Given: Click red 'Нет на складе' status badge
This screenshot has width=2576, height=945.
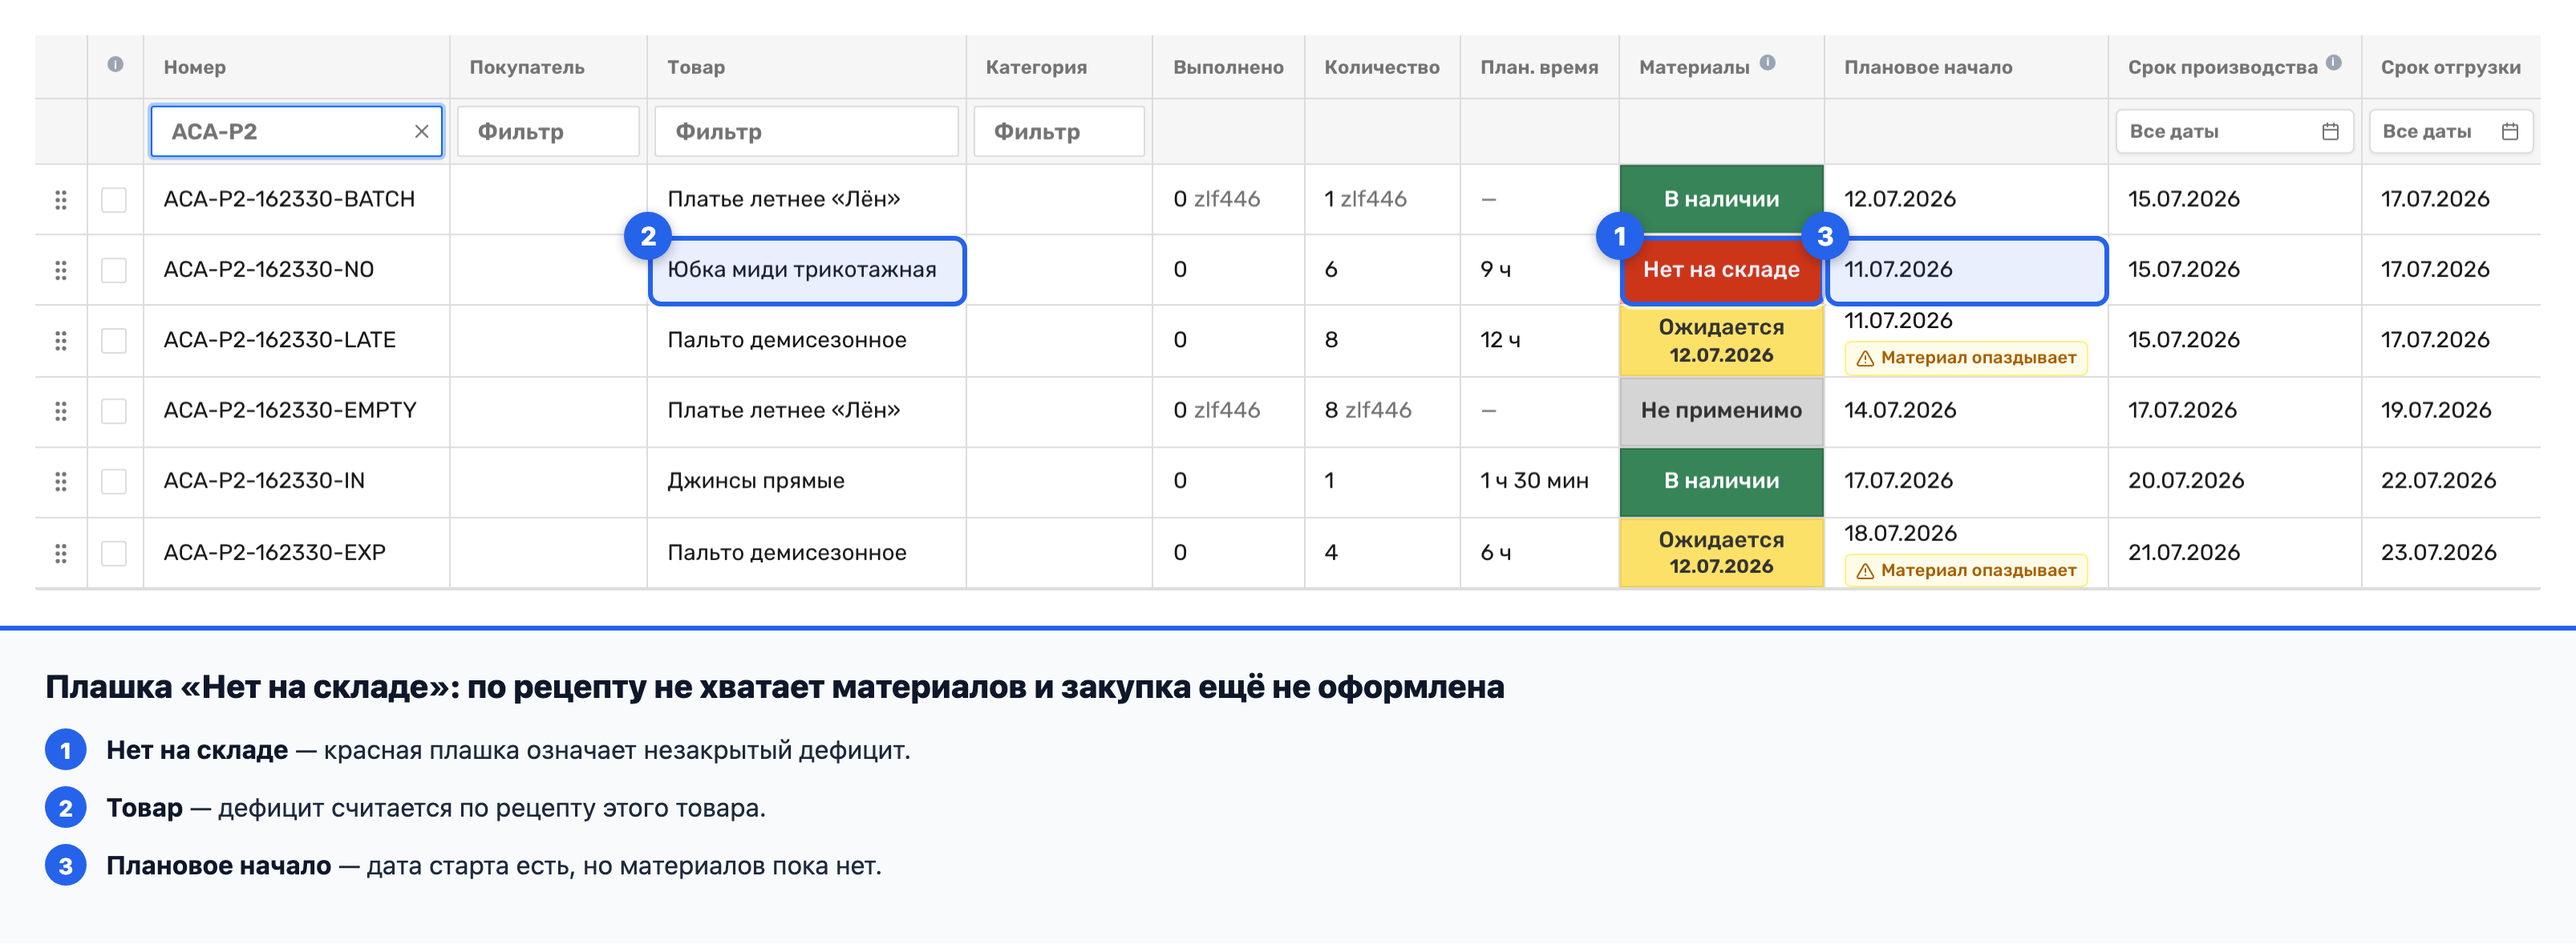Looking at the screenshot, I should coord(1721,270).
